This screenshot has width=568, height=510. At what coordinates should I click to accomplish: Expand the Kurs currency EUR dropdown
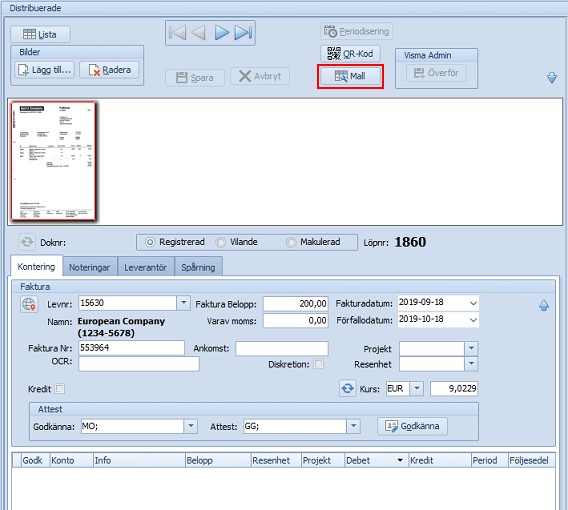pyautogui.click(x=417, y=388)
